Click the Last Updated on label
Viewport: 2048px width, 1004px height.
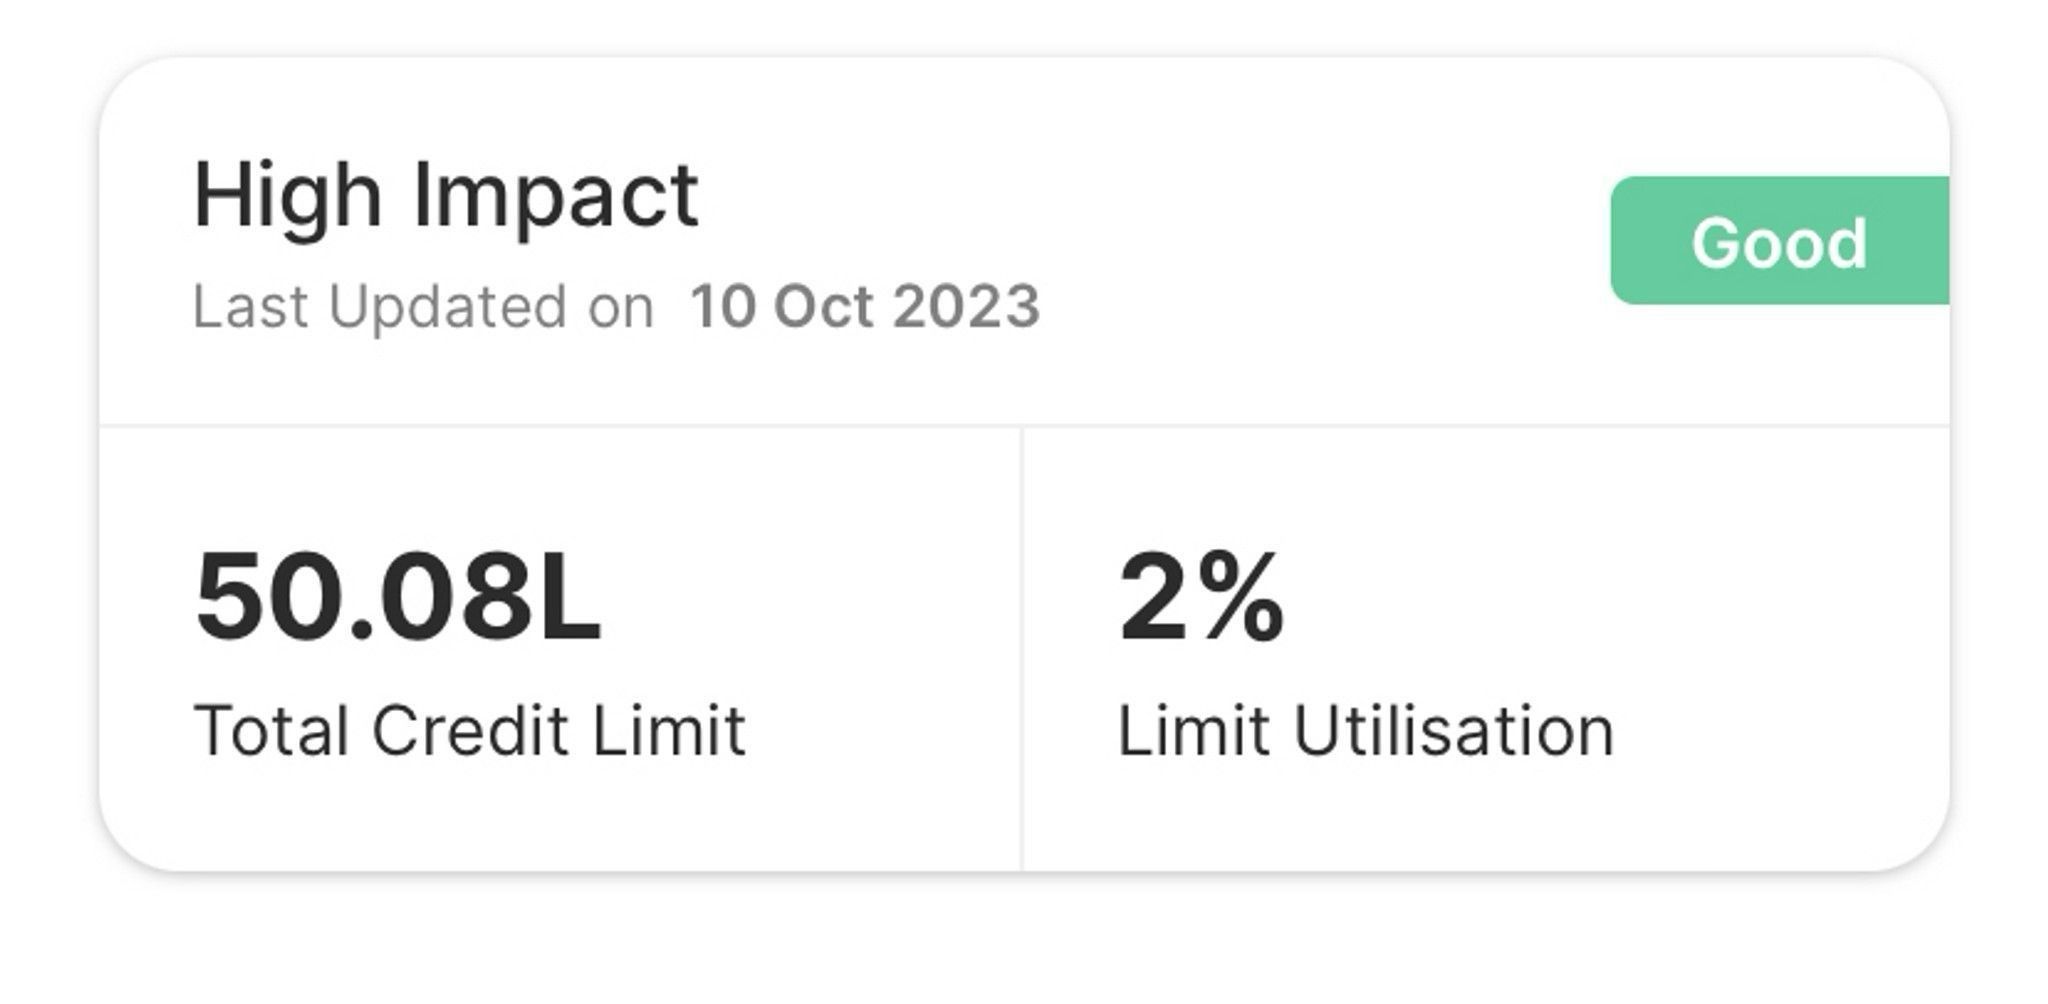click(422, 306)
